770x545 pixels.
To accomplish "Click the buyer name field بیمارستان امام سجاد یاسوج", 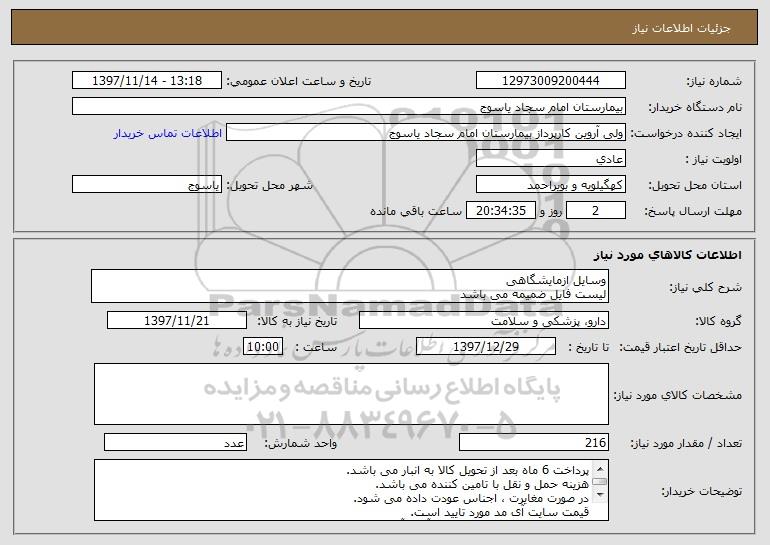I will click(349, 106).
